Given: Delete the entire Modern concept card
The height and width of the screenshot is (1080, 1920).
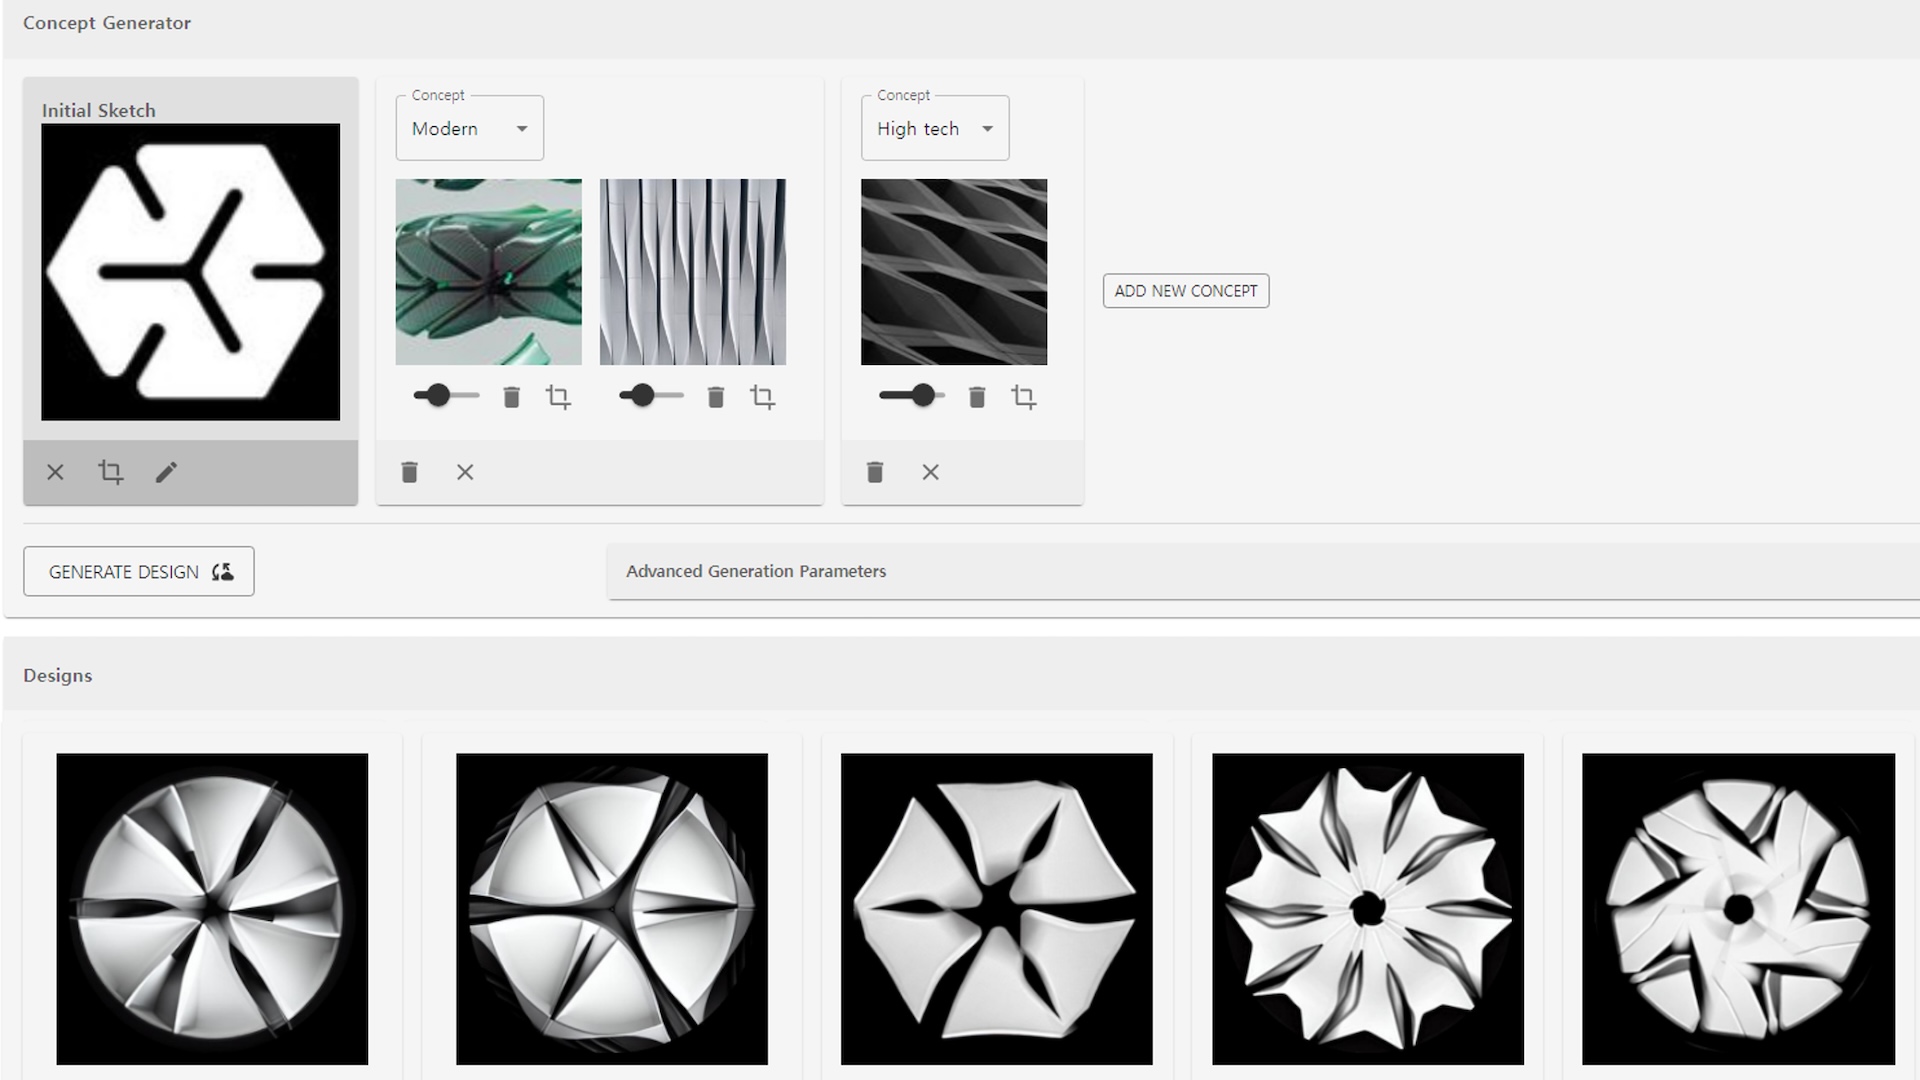Looking at the screenshot, I should (x=409, y=472).
